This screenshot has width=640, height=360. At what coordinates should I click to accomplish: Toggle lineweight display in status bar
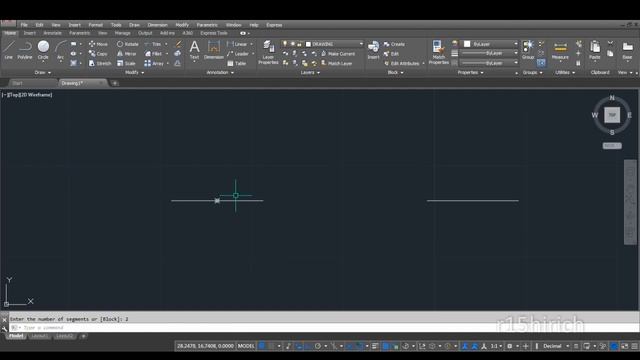375,346
